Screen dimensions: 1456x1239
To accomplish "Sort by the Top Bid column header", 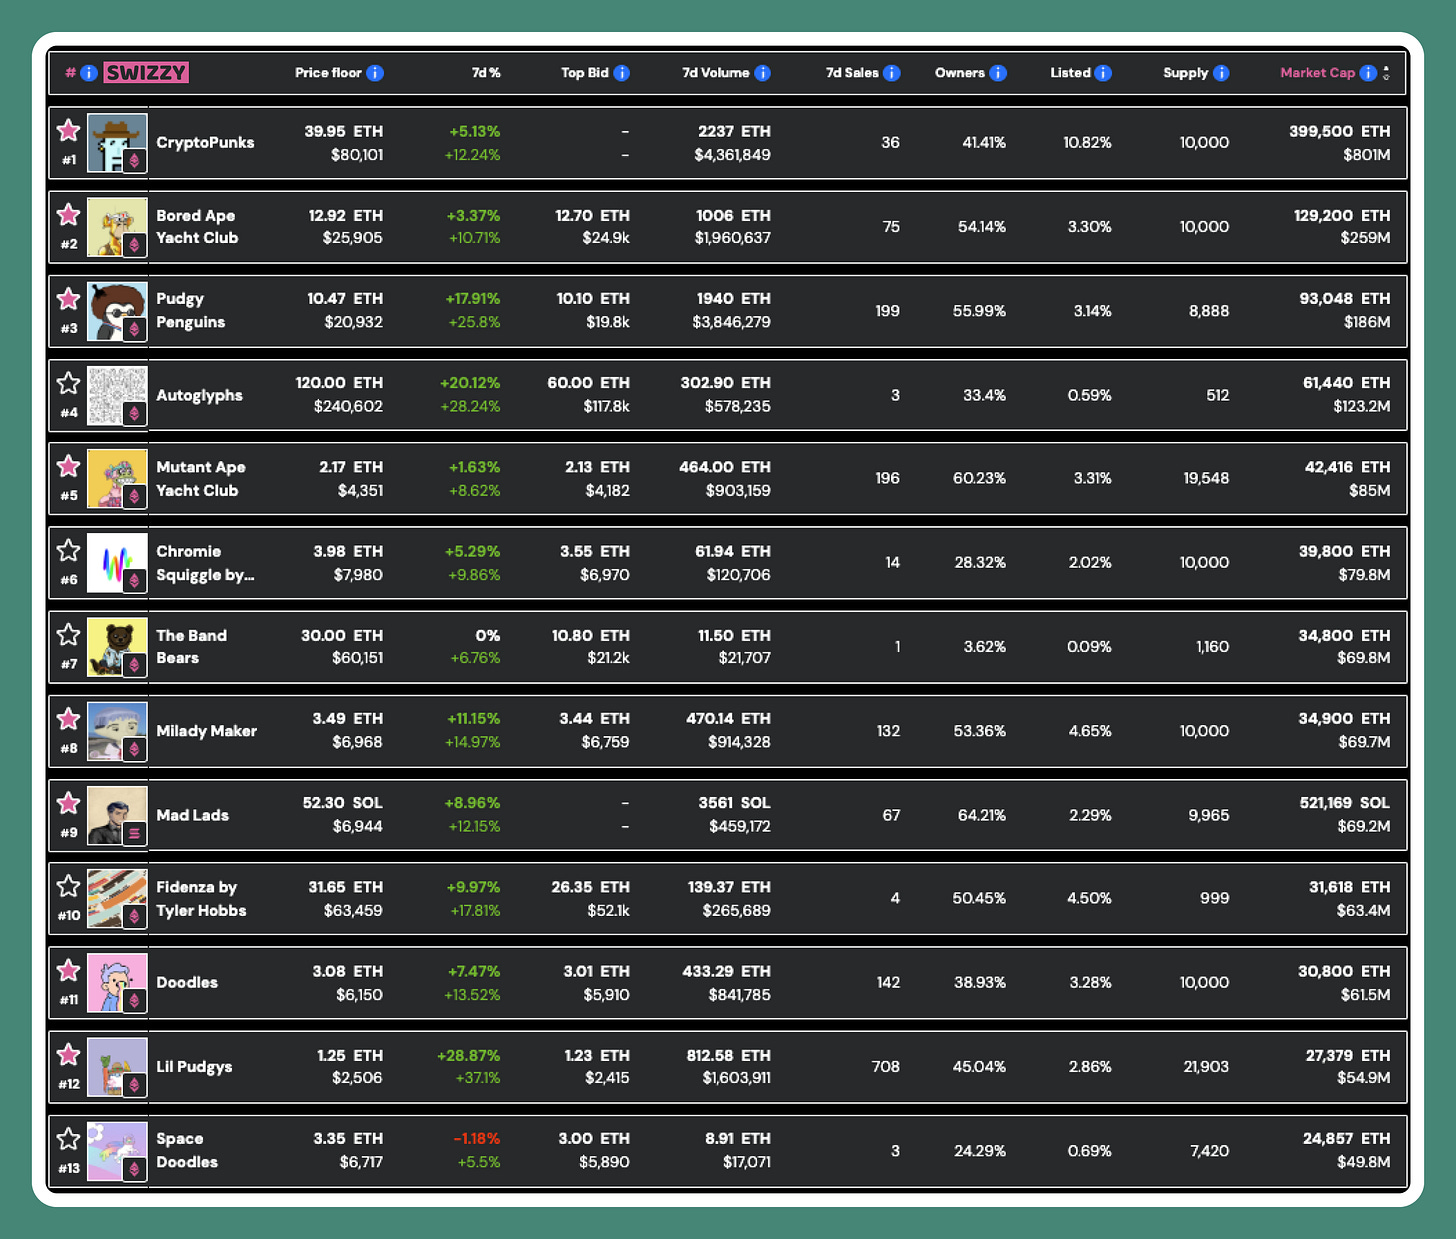I will click(x=584, y=73).
